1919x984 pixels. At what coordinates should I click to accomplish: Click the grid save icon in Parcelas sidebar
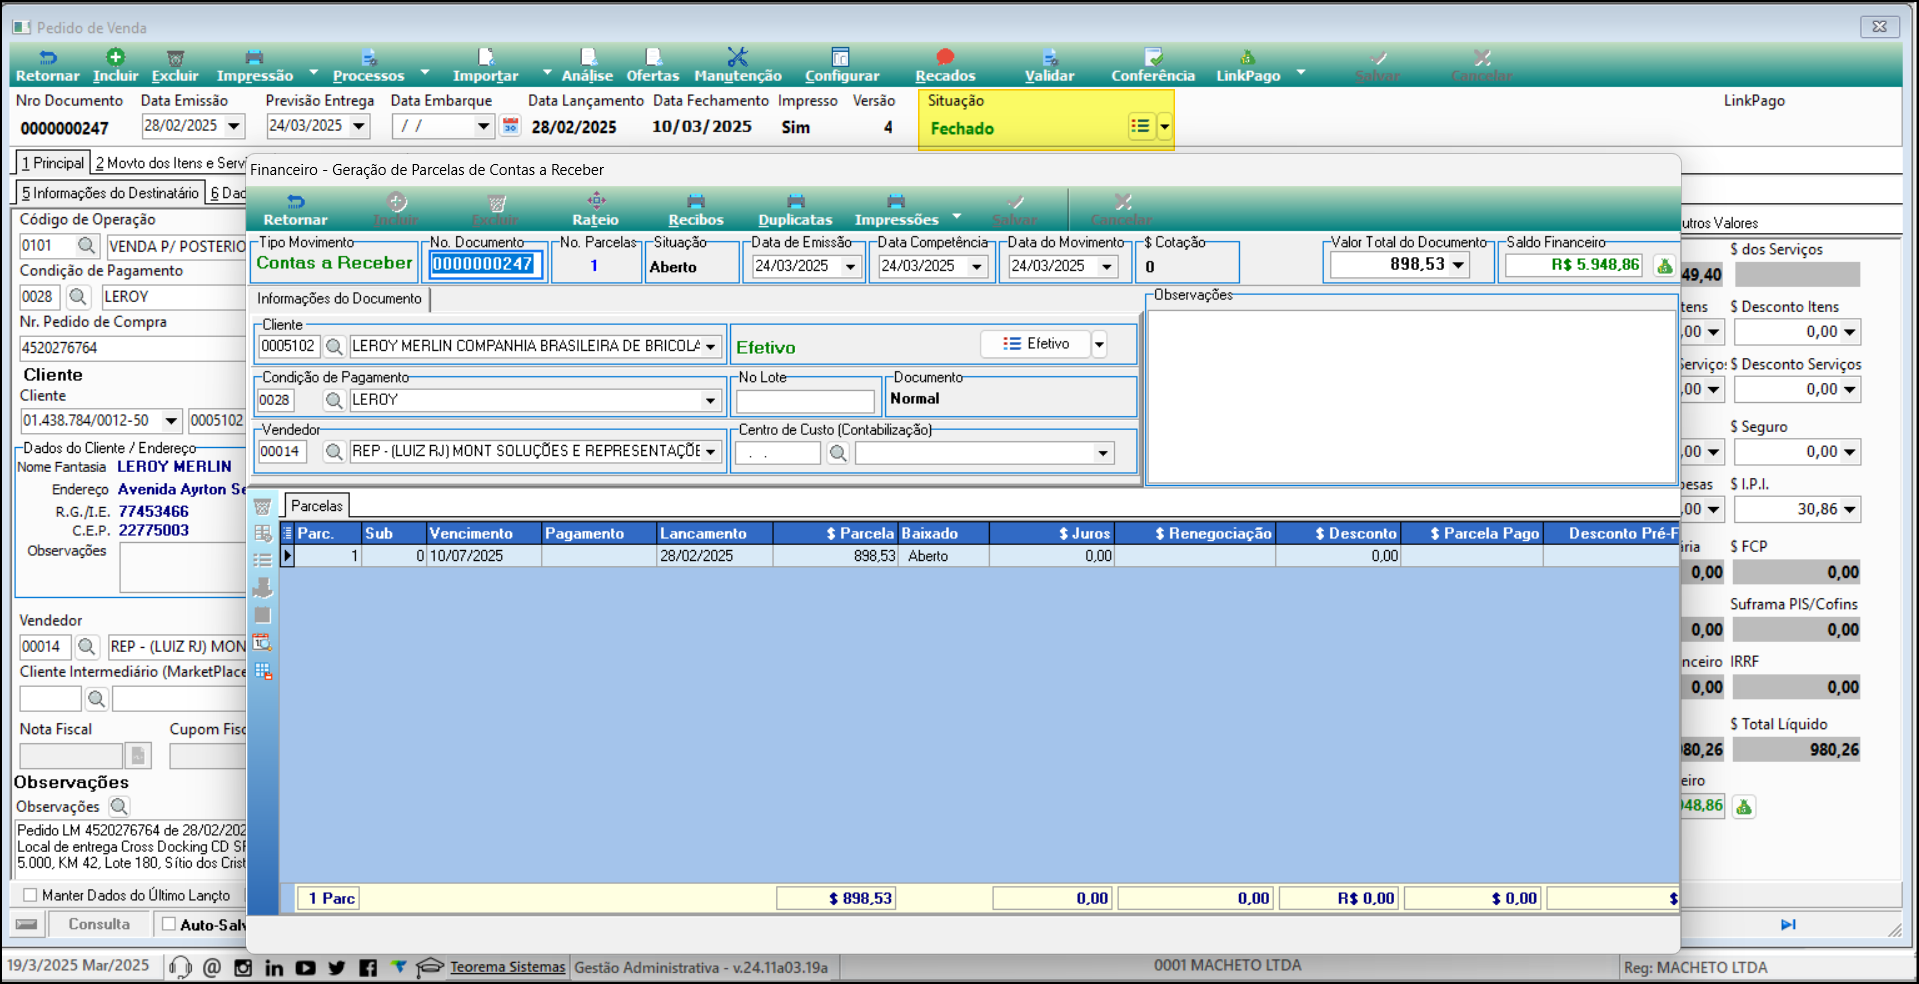click(262, 671)
